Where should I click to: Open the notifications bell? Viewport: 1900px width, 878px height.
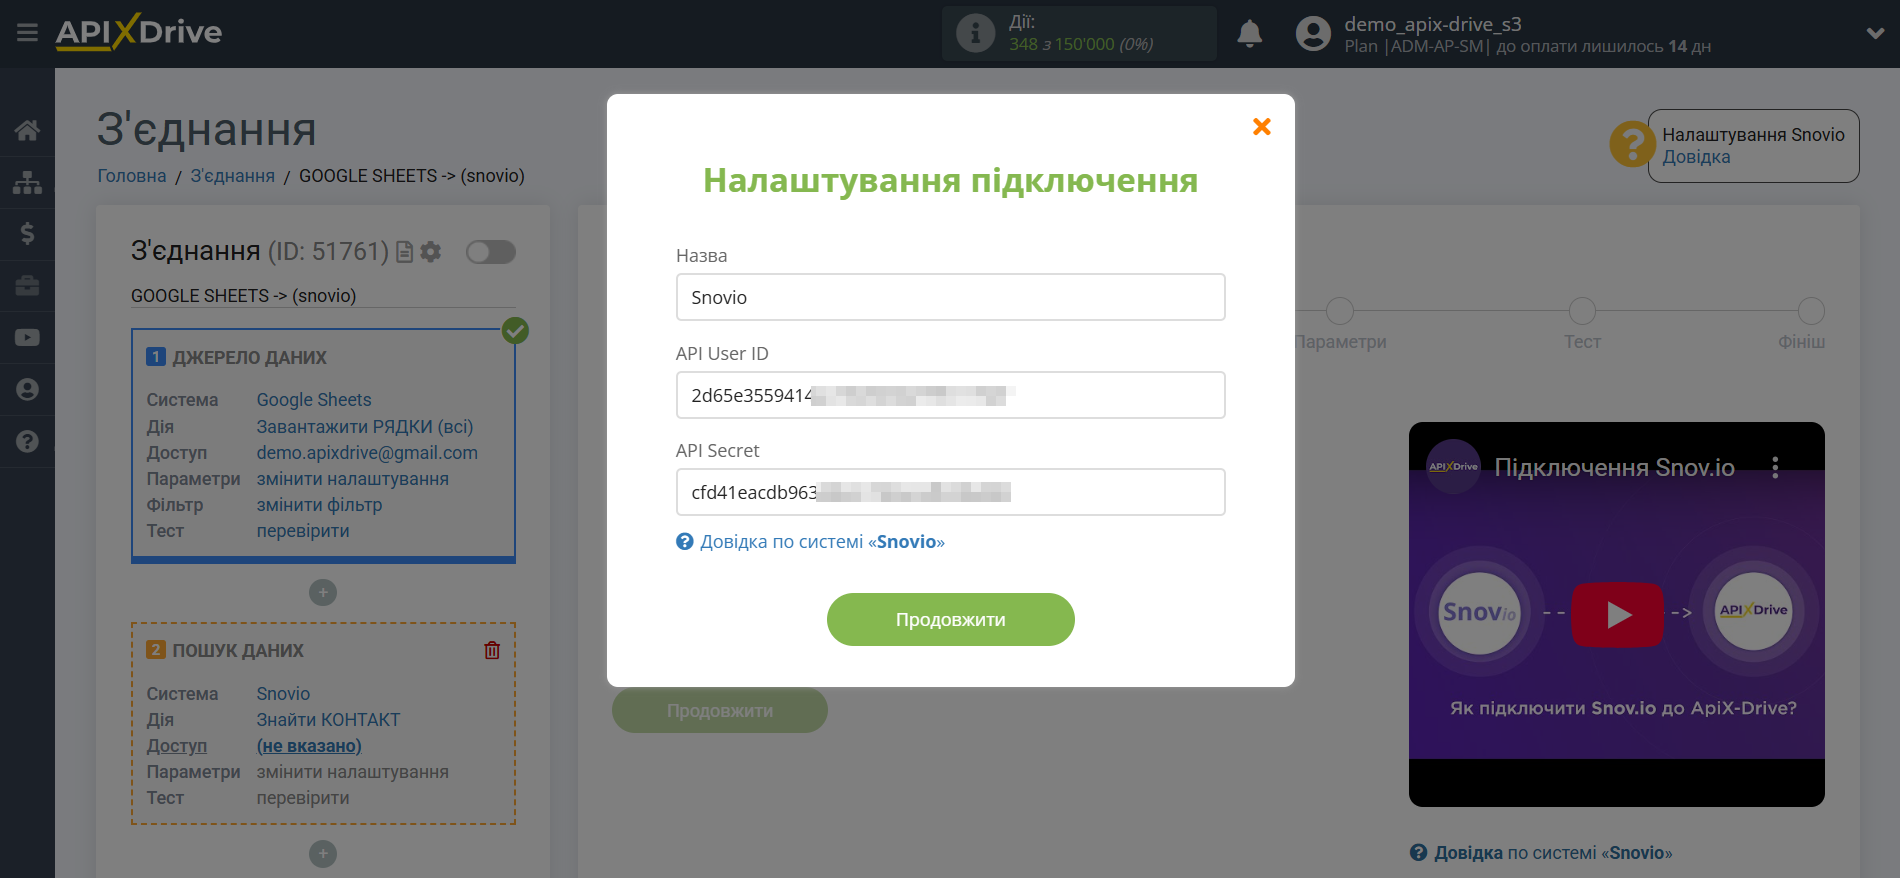pos(1249,34)
